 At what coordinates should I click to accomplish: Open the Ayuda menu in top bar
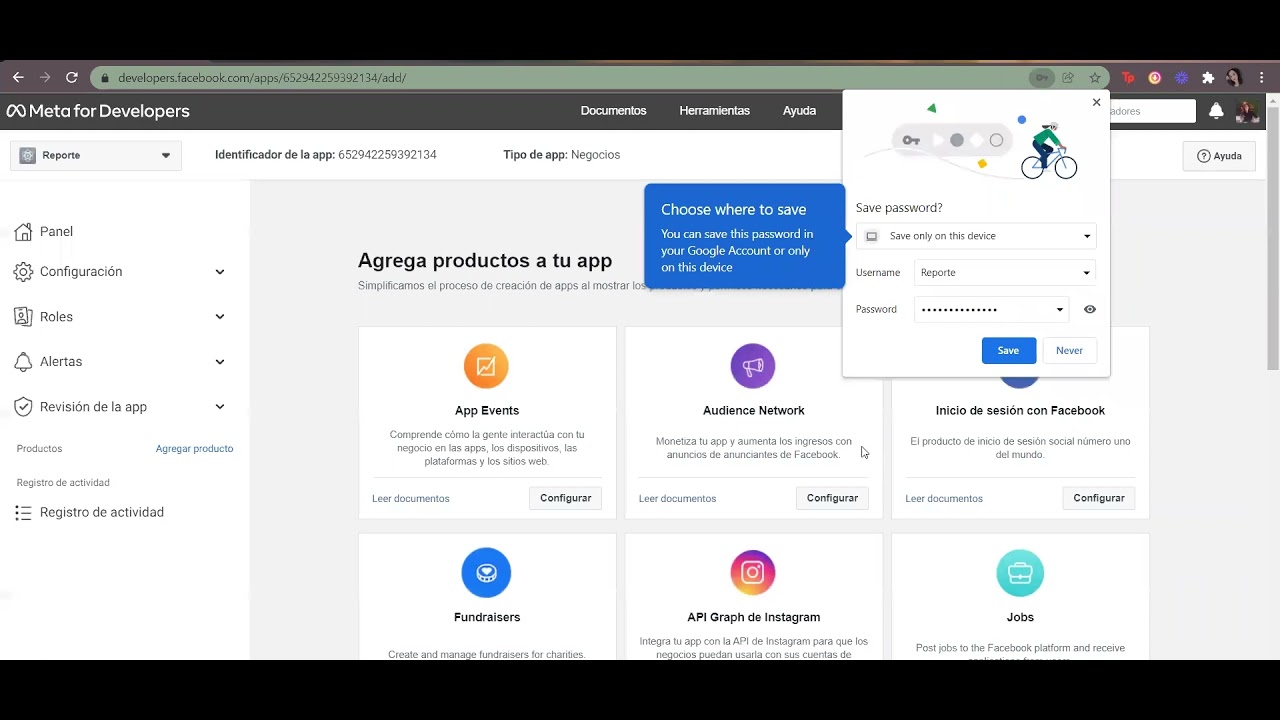coord(799,111)
